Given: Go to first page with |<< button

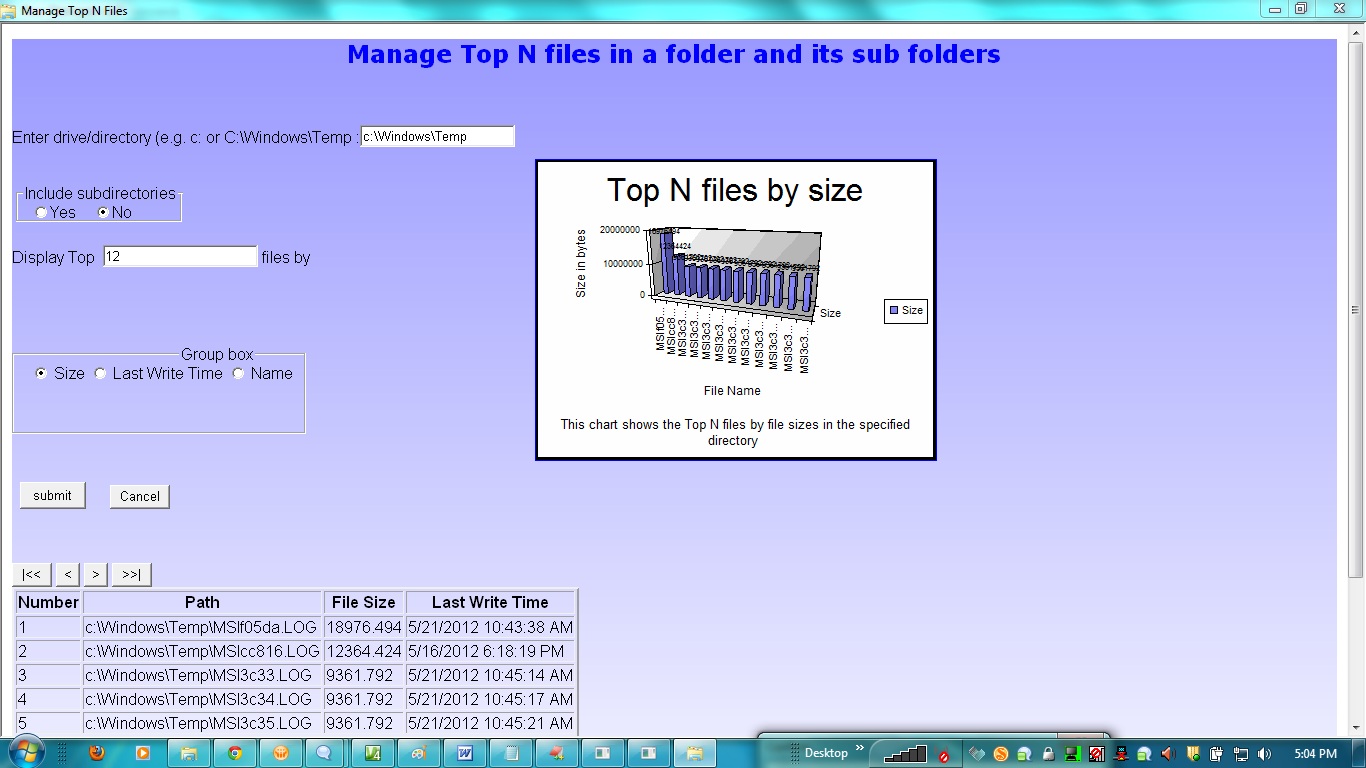Looking at the screenshot, I should (x=31, y=575).
